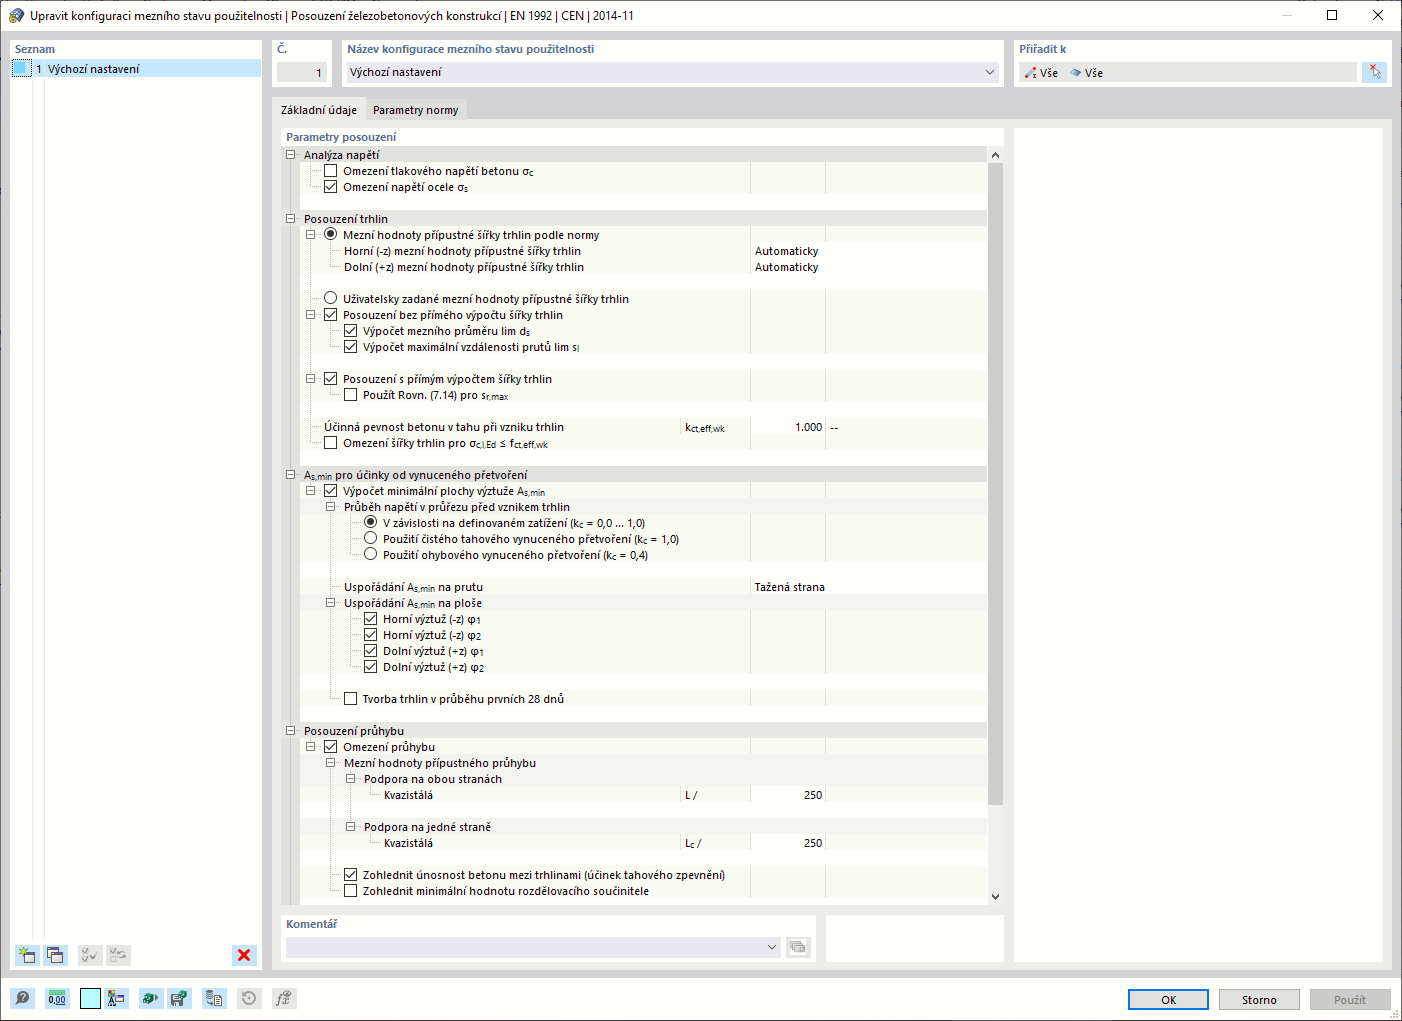1402x1021 pixels.
Task: Click the Storno button
Action: pyautogui.click(x=1259, y=999)
